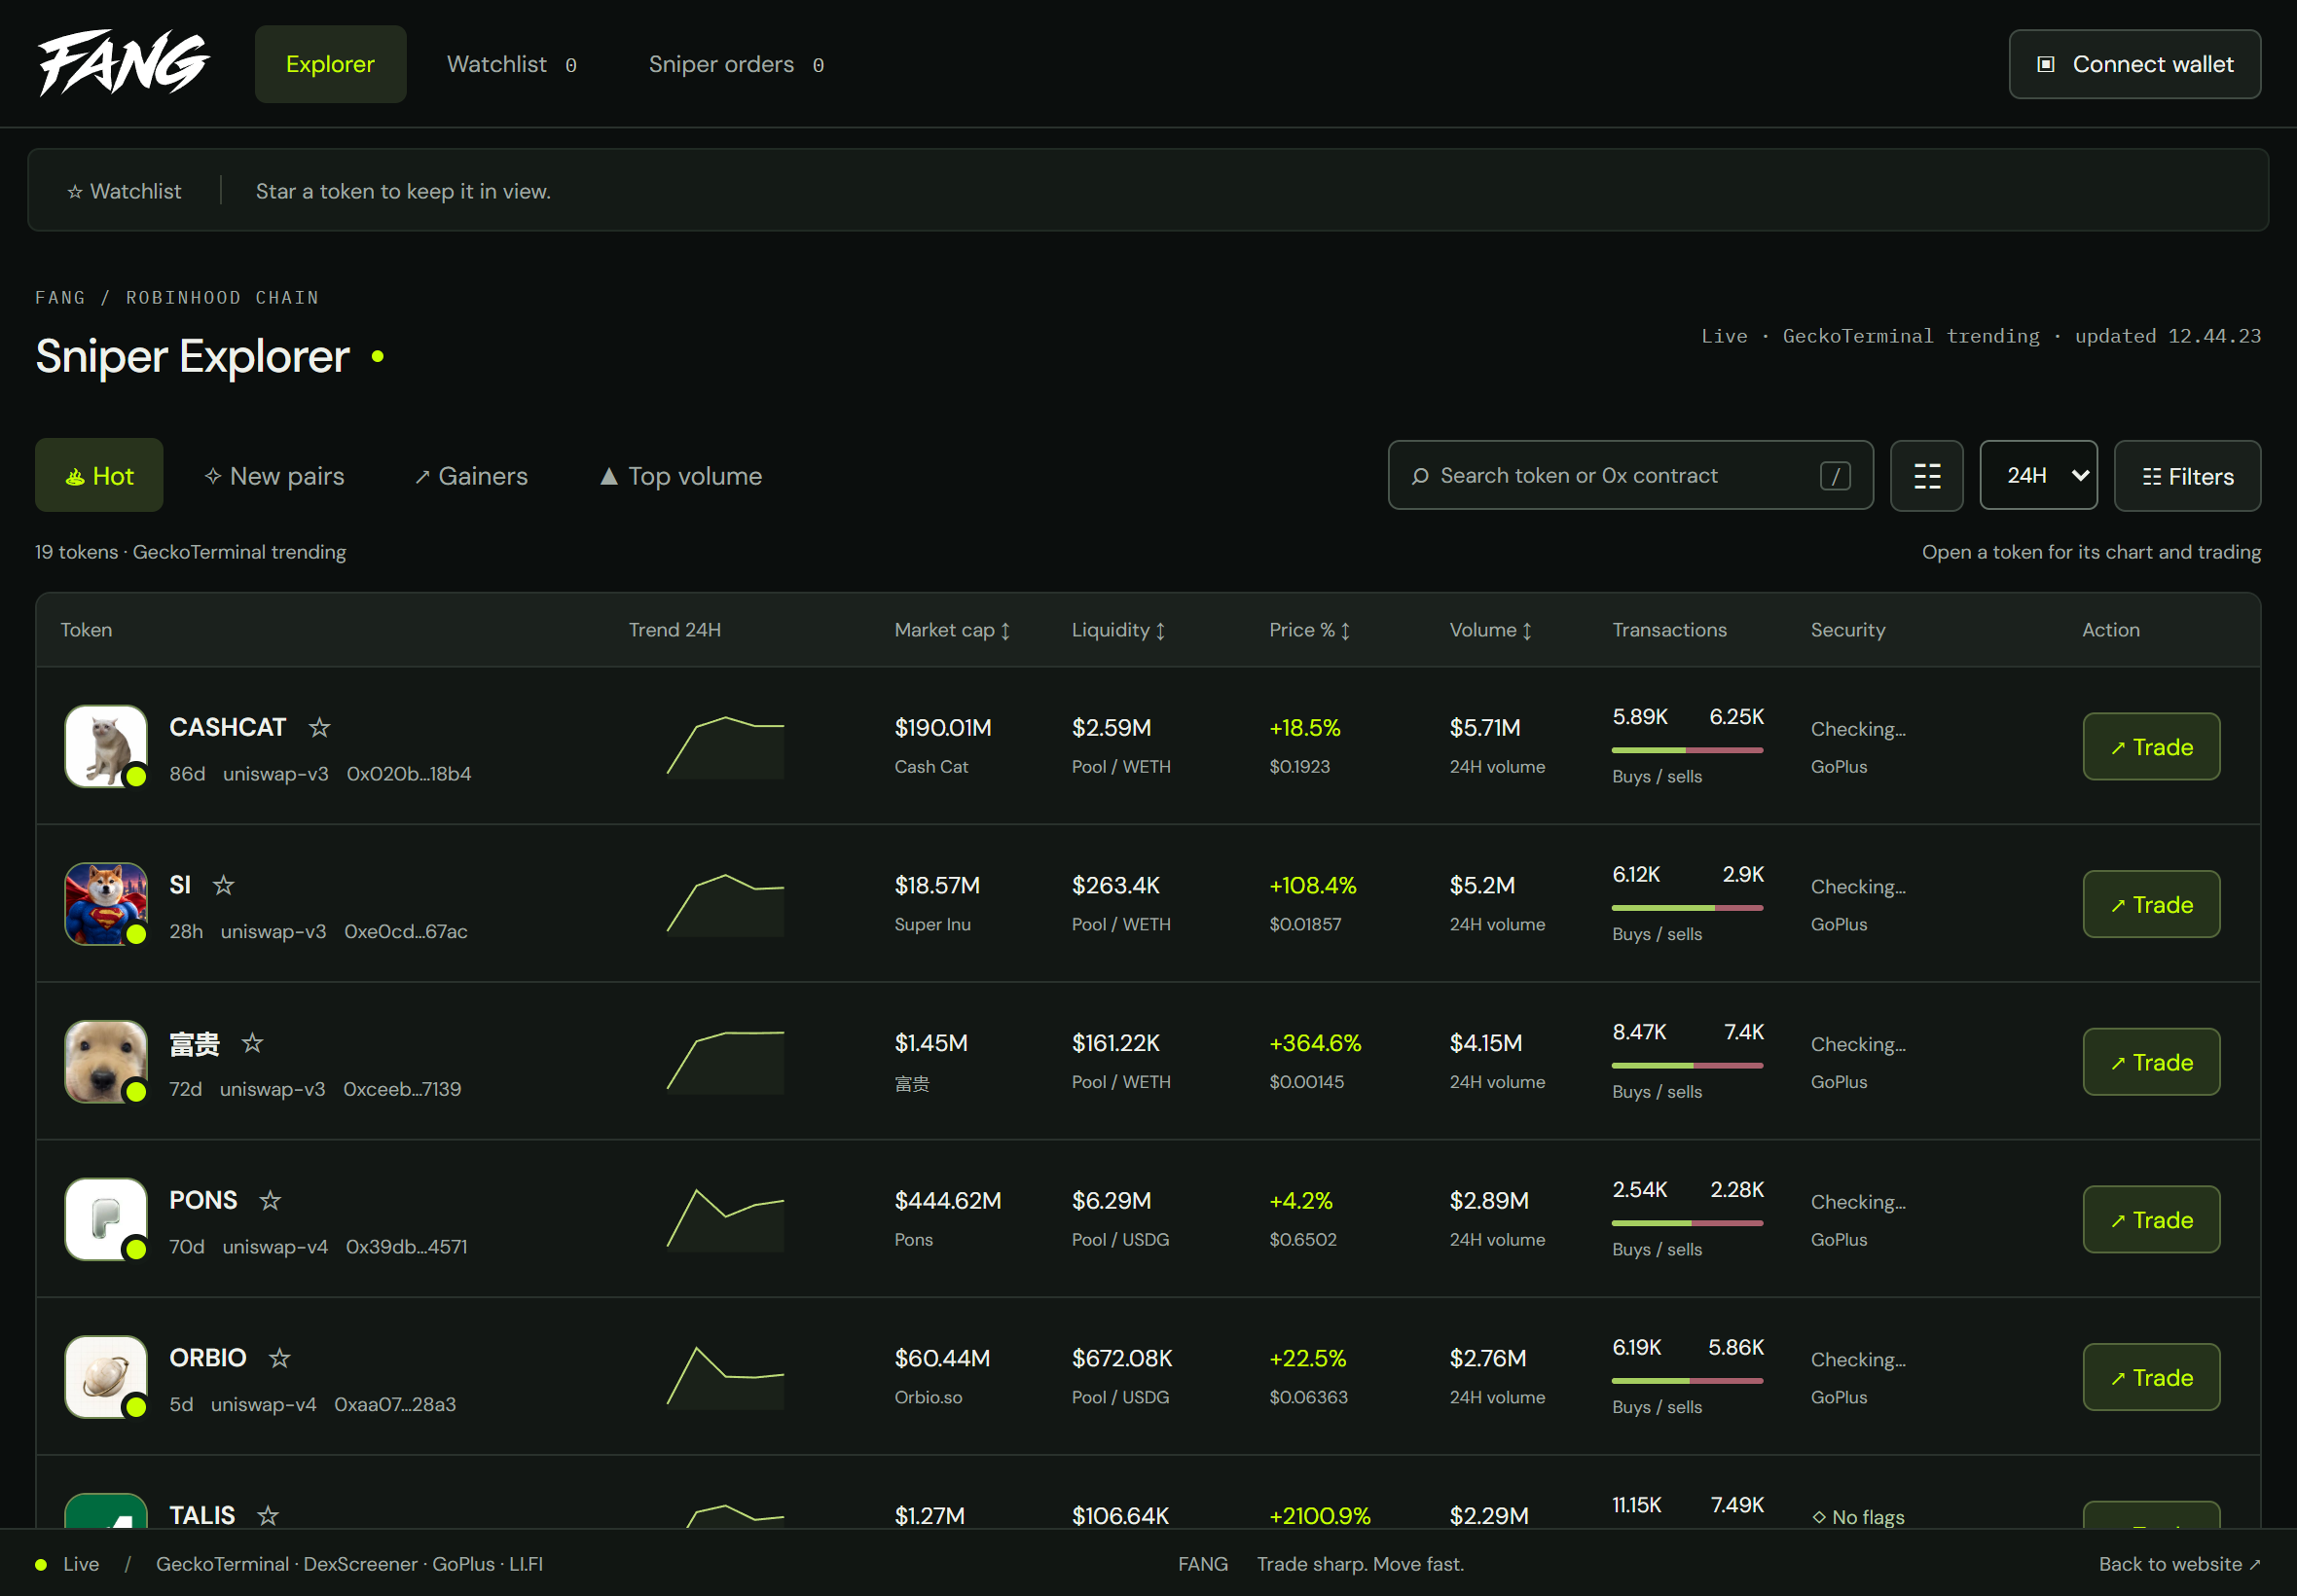Click 富贵 price change +364.6%
Screen dimensions: 2297x1596
pos(1315,1043)
